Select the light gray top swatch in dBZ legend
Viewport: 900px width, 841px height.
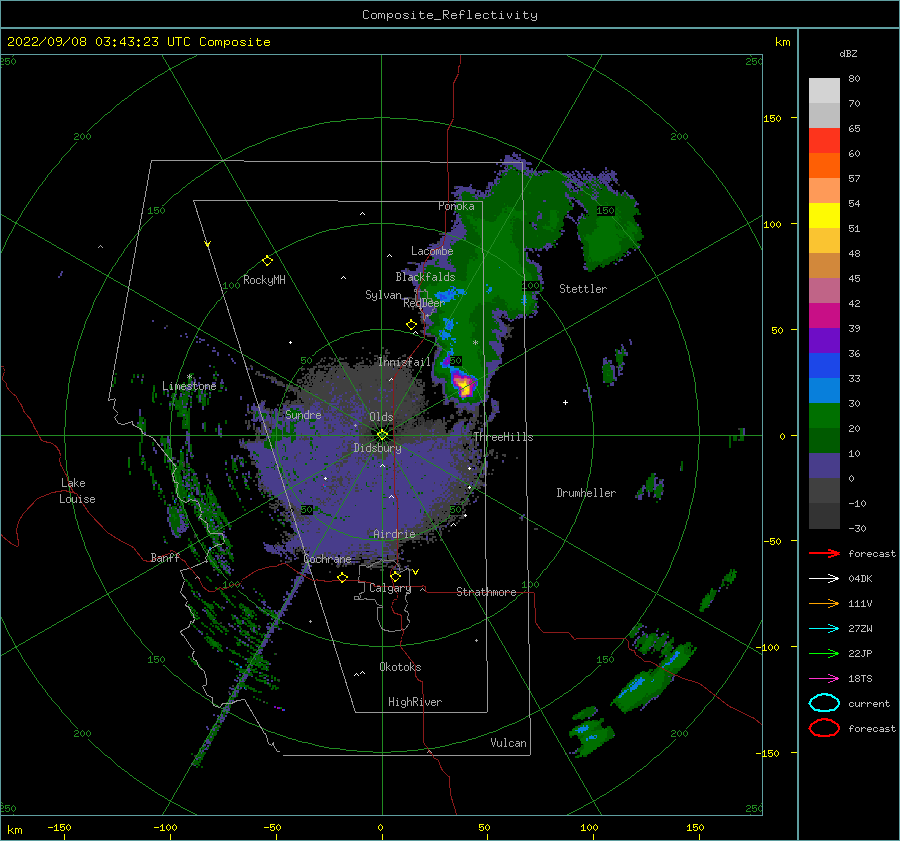click(x=824, y=91)
